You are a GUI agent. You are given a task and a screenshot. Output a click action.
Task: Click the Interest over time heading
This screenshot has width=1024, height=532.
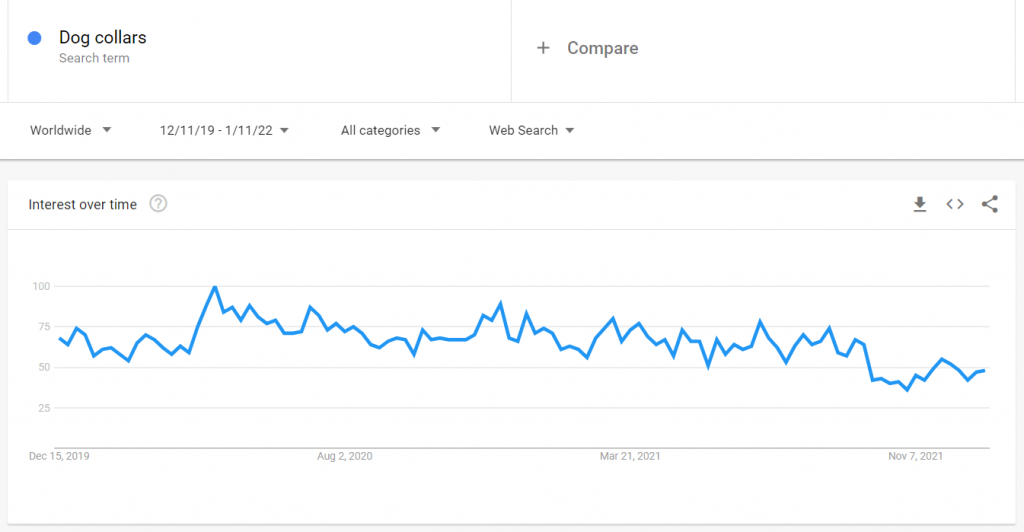(x=83, y=204)
